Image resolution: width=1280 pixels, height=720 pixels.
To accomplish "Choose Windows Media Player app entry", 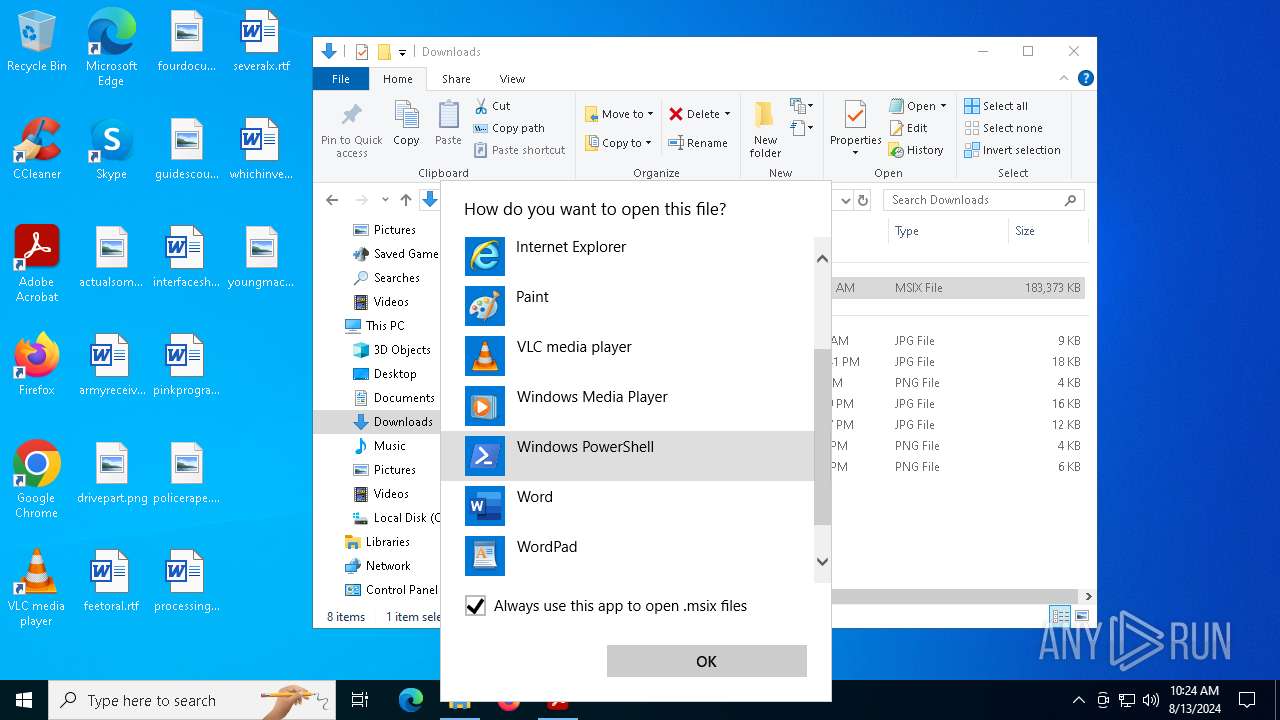I will (x=627, y=406).
